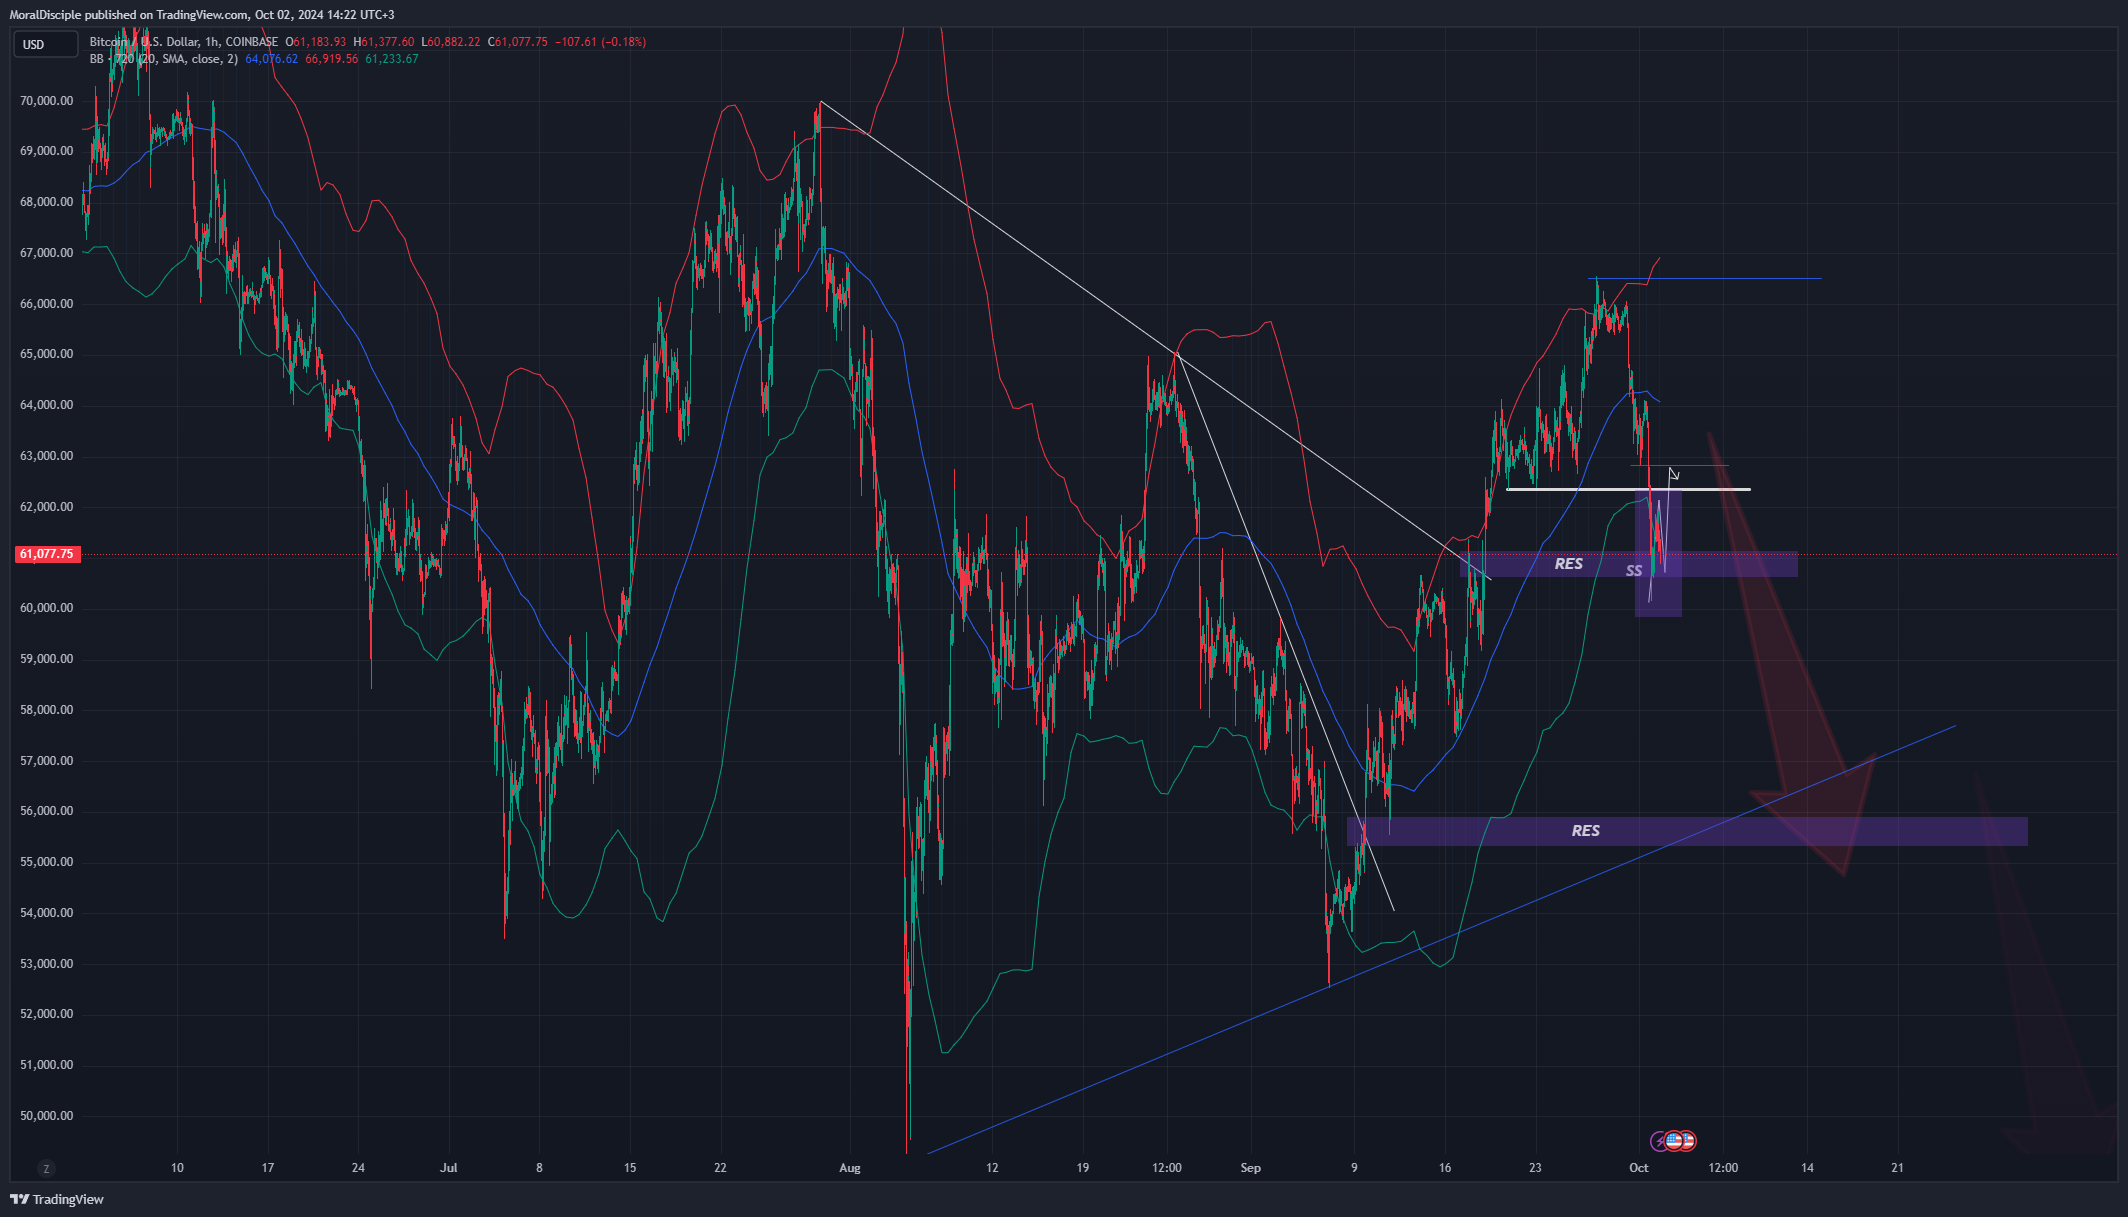Click the Bitcoin / U.S. Dollar symbol title

[x=184, y=42]
